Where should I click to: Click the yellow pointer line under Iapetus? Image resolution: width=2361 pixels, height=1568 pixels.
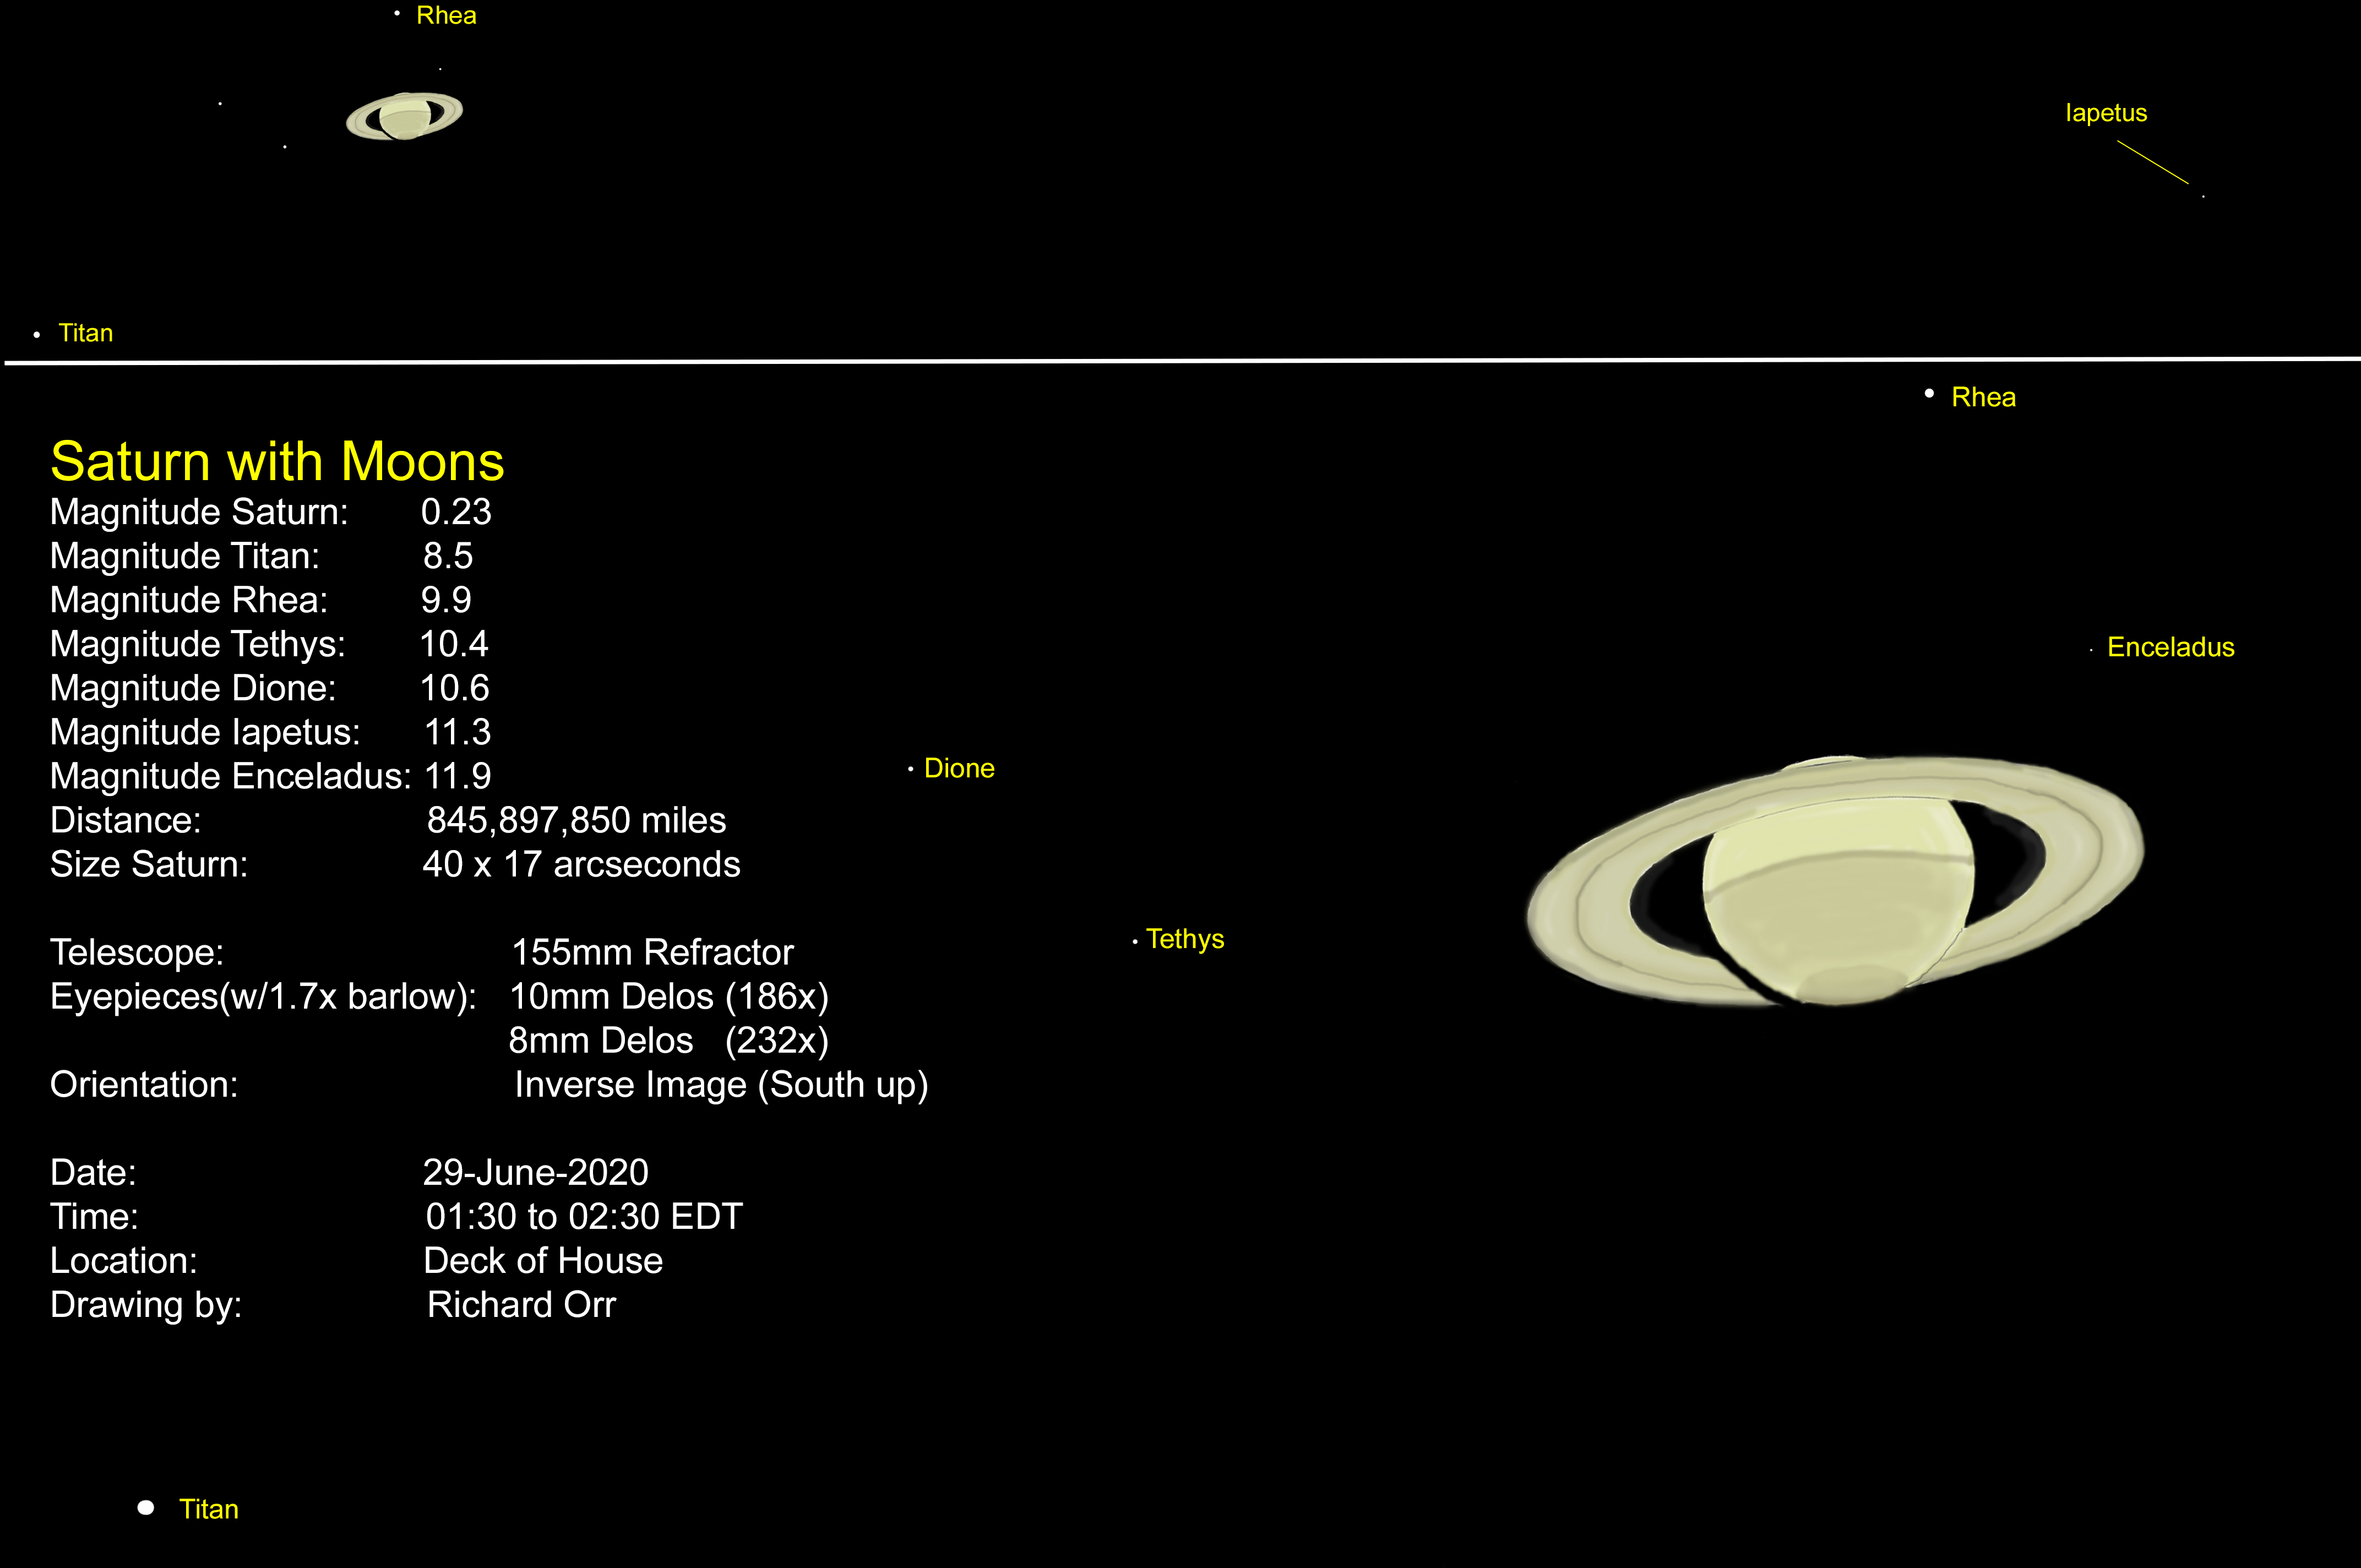pyautogui.click(x=2152, y=162)
